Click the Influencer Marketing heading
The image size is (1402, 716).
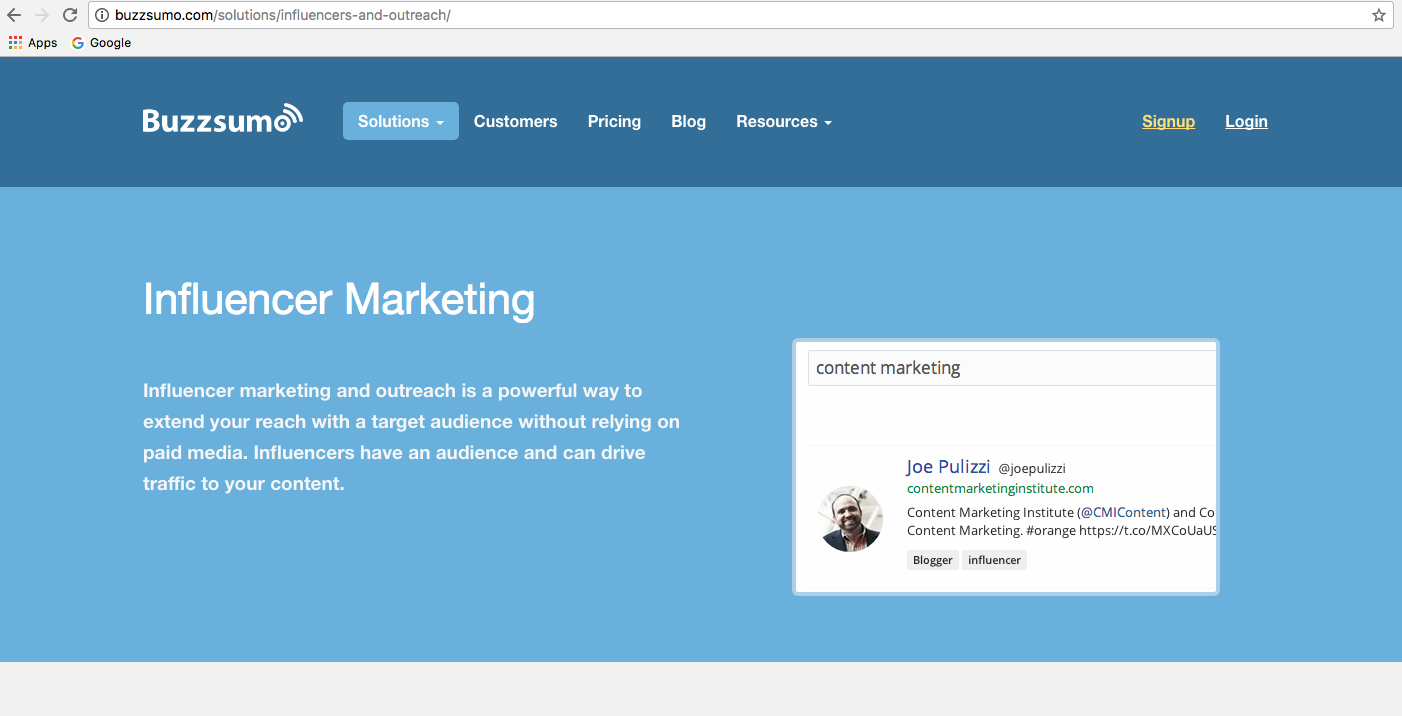(x=339, y=299)
